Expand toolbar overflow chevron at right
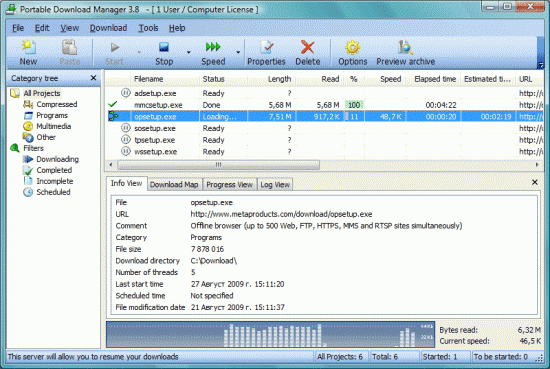 [541, 65]
